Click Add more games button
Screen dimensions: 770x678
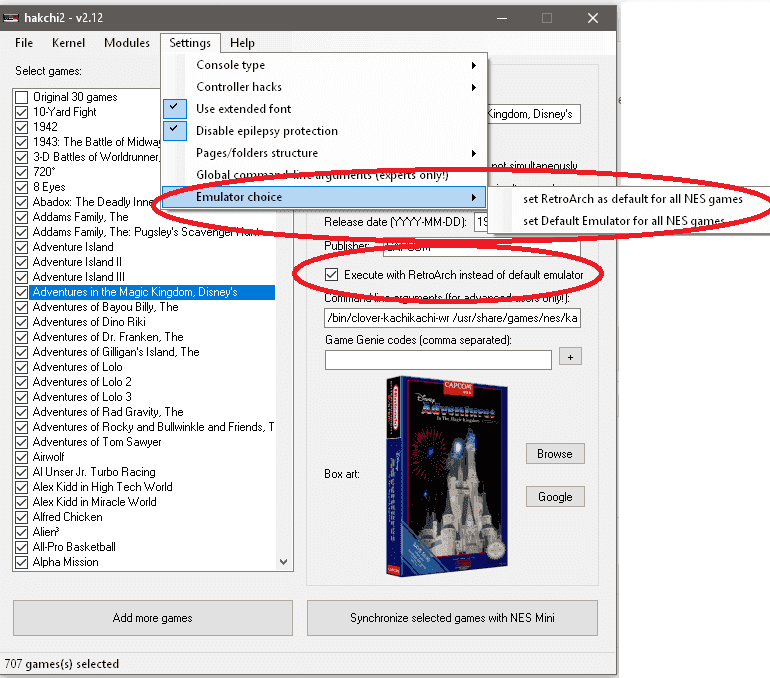(153, 618)
